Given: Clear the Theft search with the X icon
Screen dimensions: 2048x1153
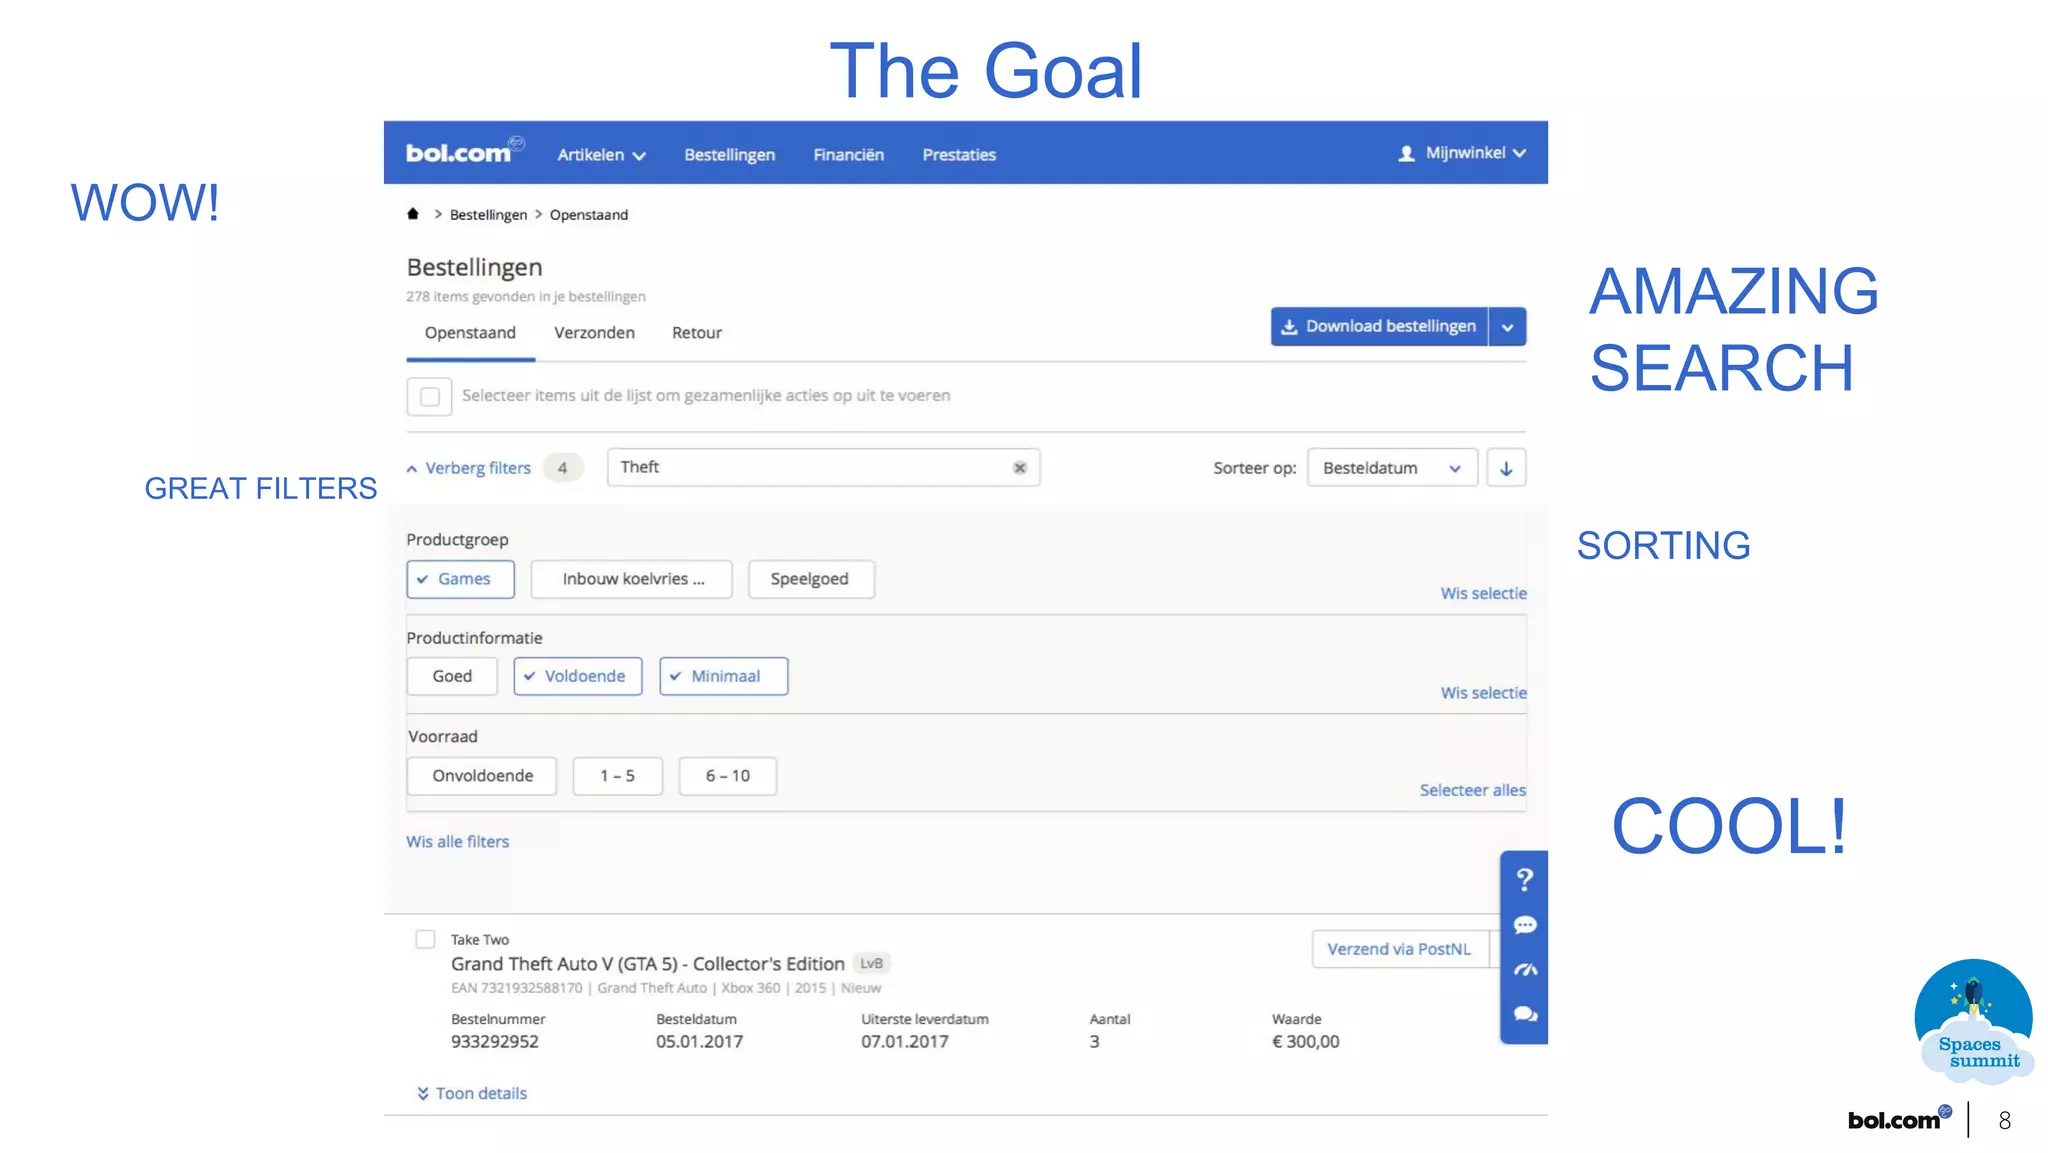Looking at the screenshot, I should tap(1019, 468).
